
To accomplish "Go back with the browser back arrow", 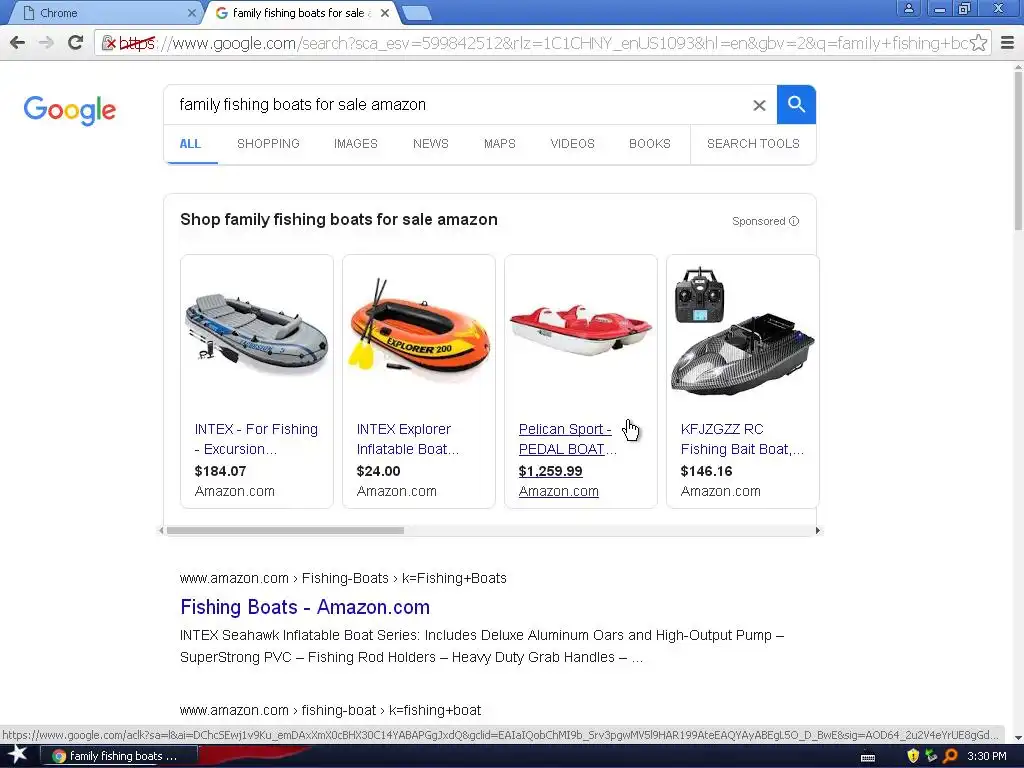I will tap(18, 43).
